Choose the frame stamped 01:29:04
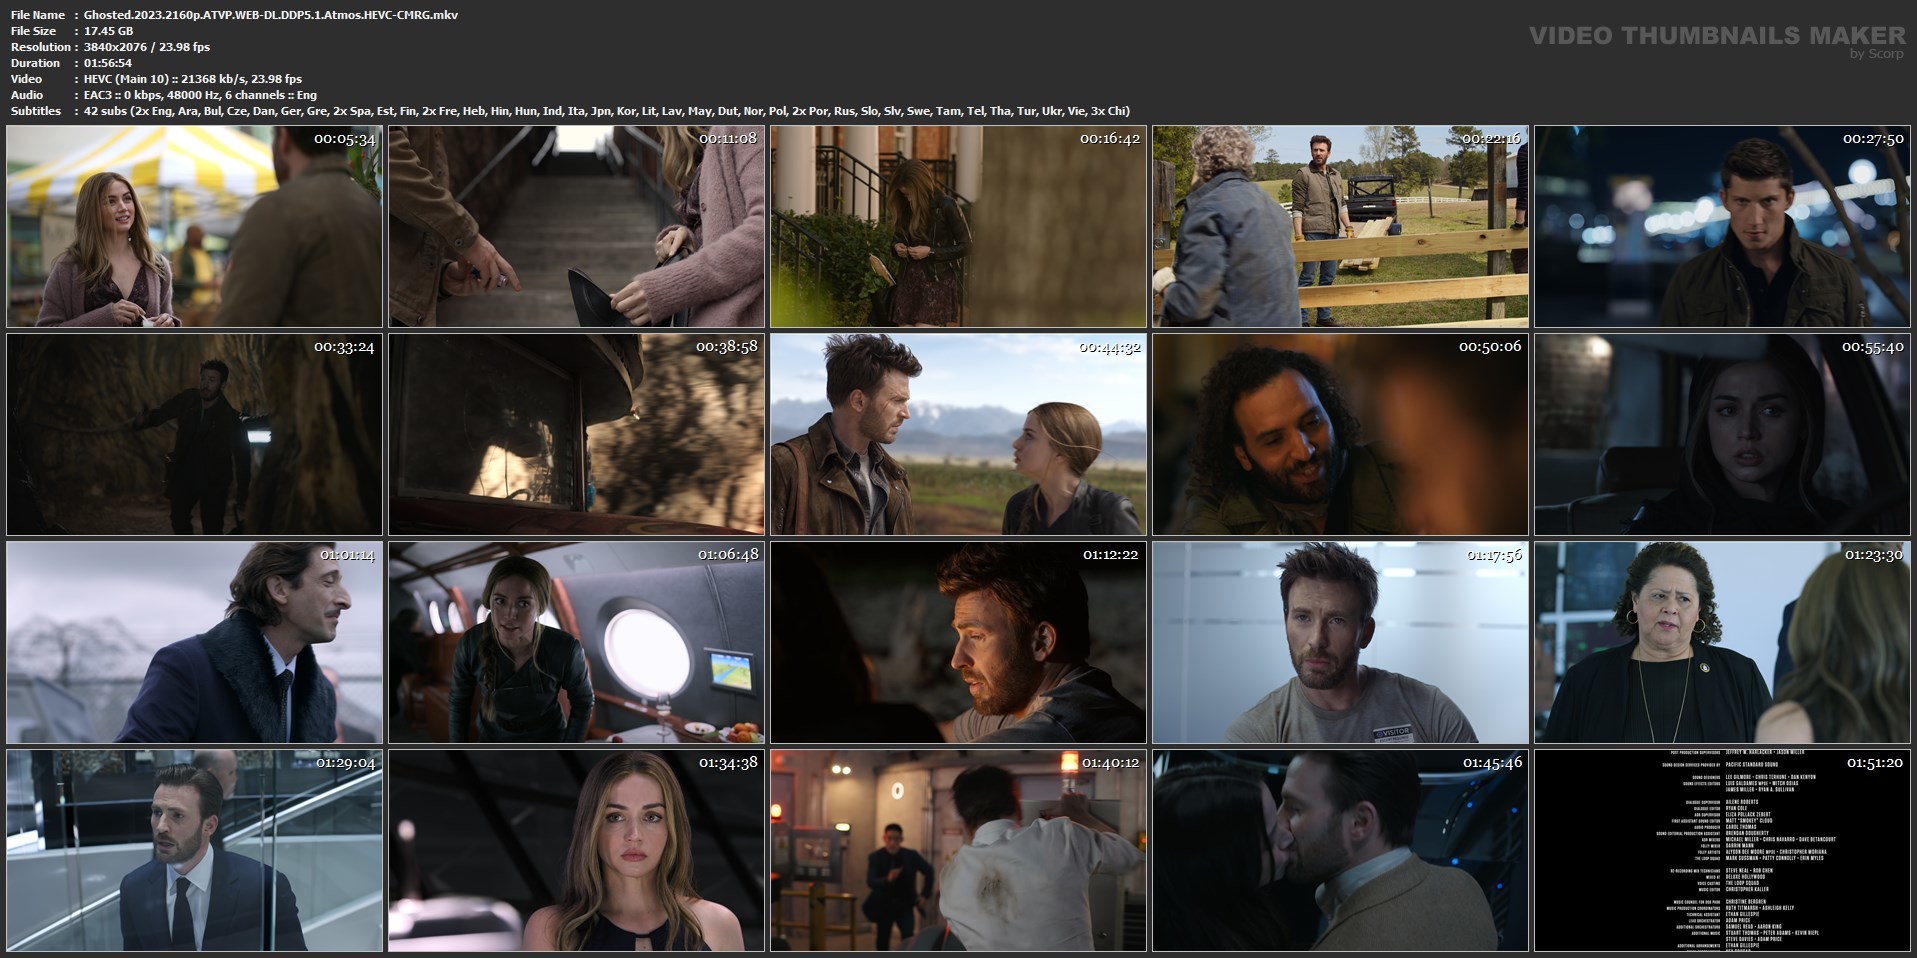This screenshot has width=1917, height=958. pyautogui.click(x=194, y=851)
